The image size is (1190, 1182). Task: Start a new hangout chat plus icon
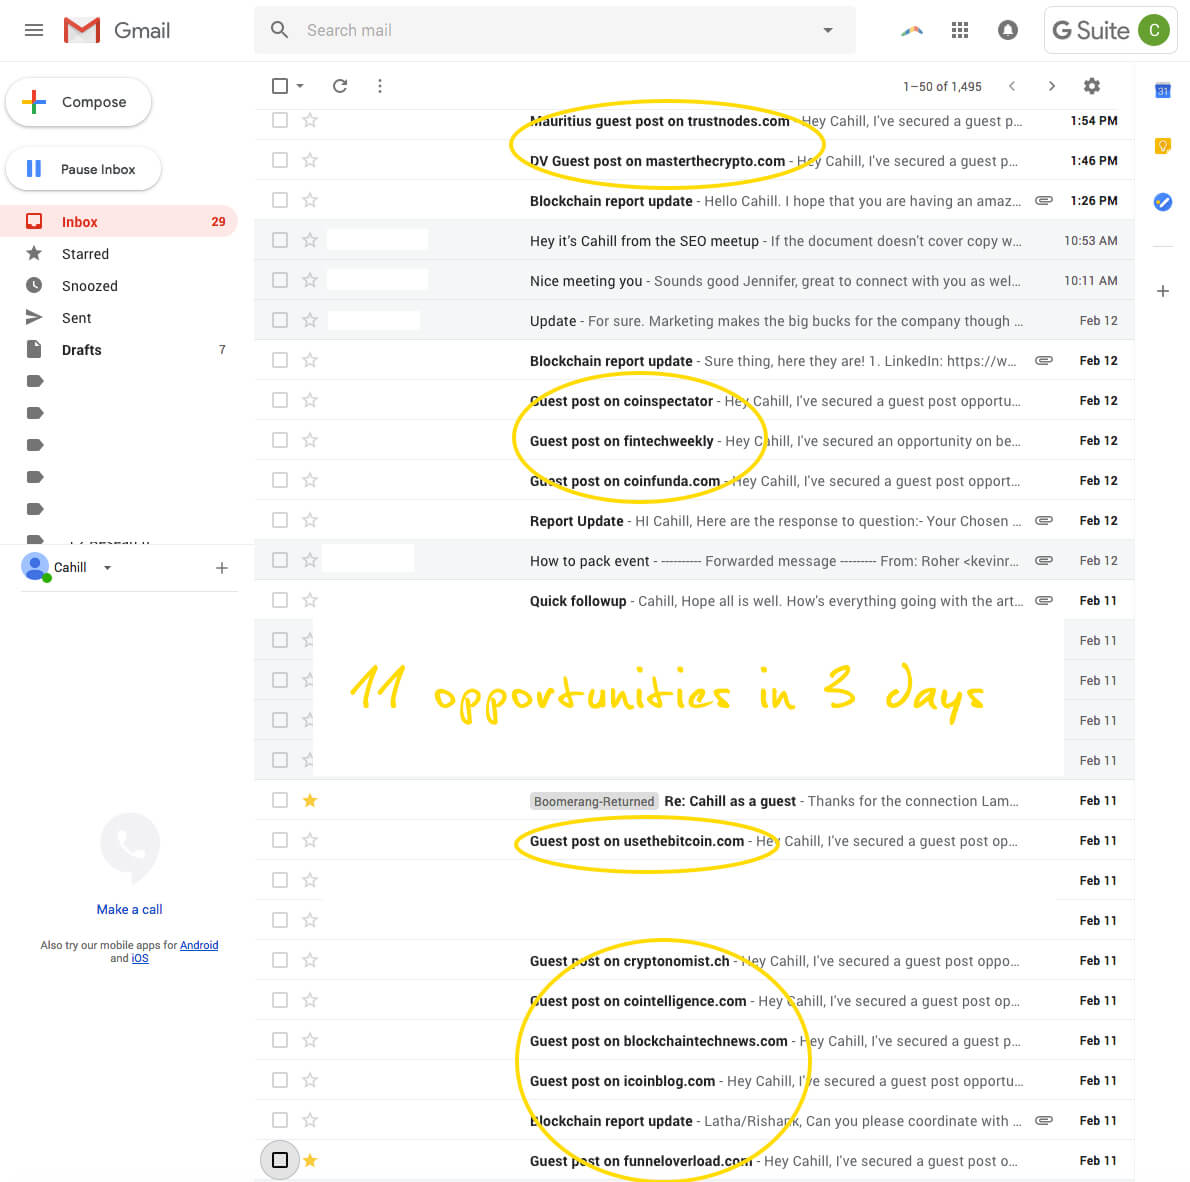pyautogui.click(x=222, y=568)
